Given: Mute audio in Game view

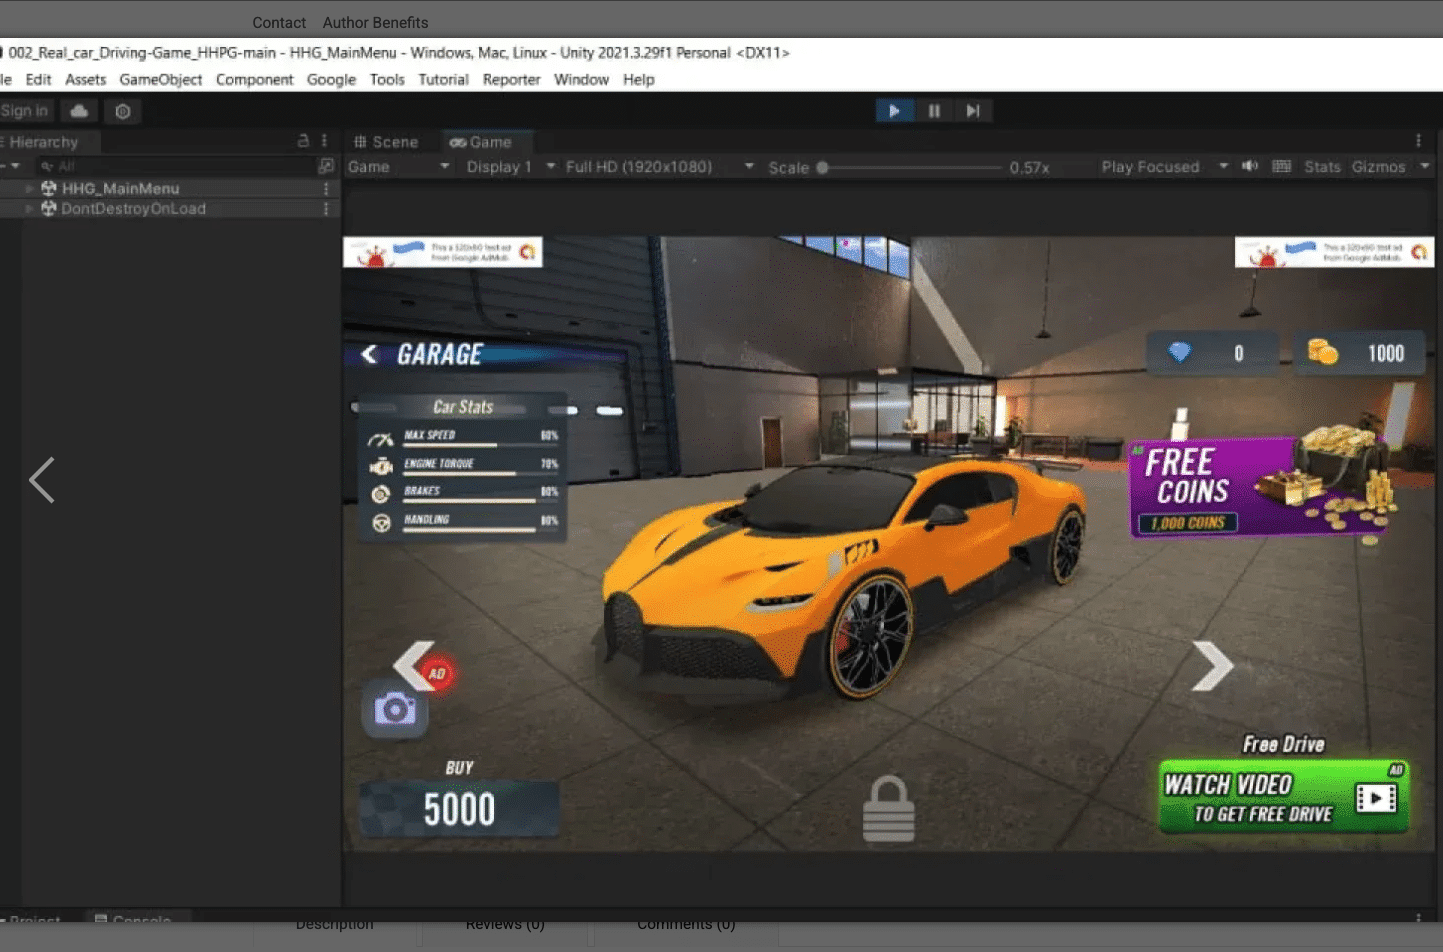Looking at the screenshot, I should [x=1250, y=166].
